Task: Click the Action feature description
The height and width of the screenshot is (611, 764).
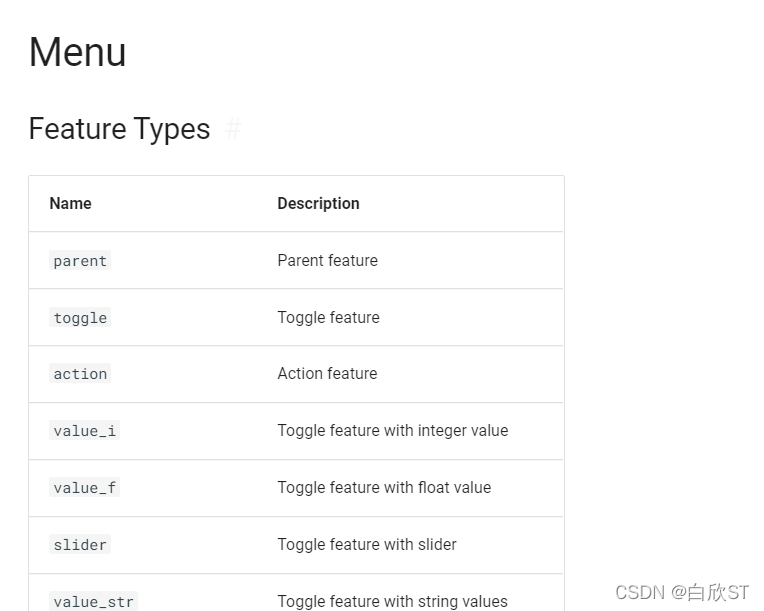Action: (x=327, y=374)
